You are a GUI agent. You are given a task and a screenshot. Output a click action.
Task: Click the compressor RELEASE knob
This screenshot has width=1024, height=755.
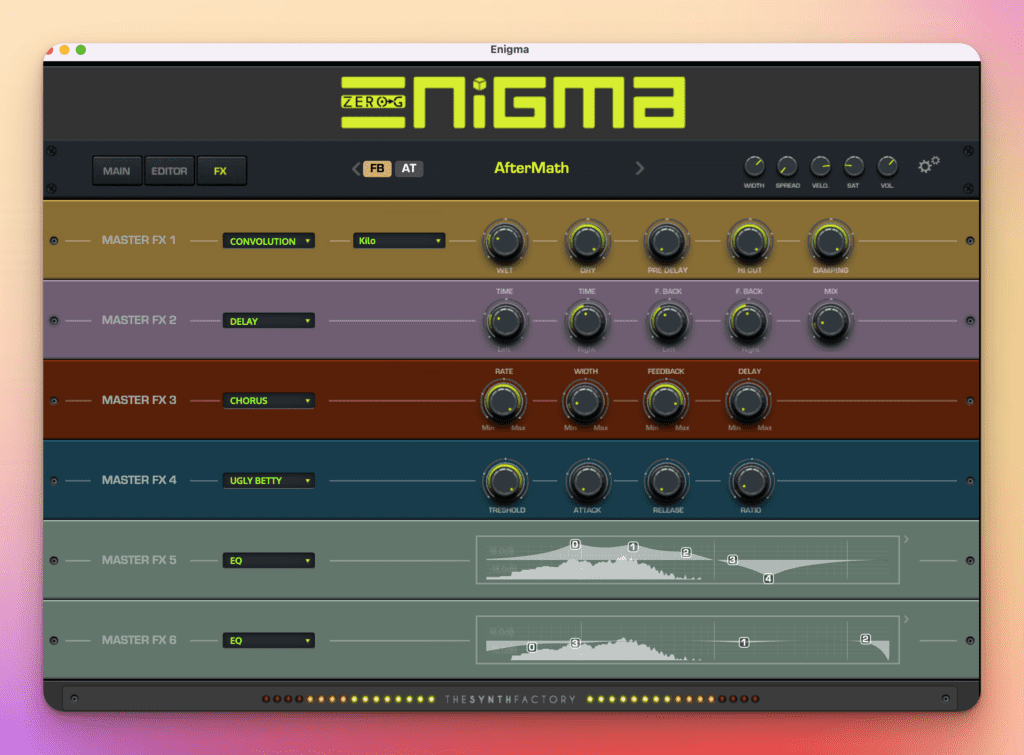[667, 482]
